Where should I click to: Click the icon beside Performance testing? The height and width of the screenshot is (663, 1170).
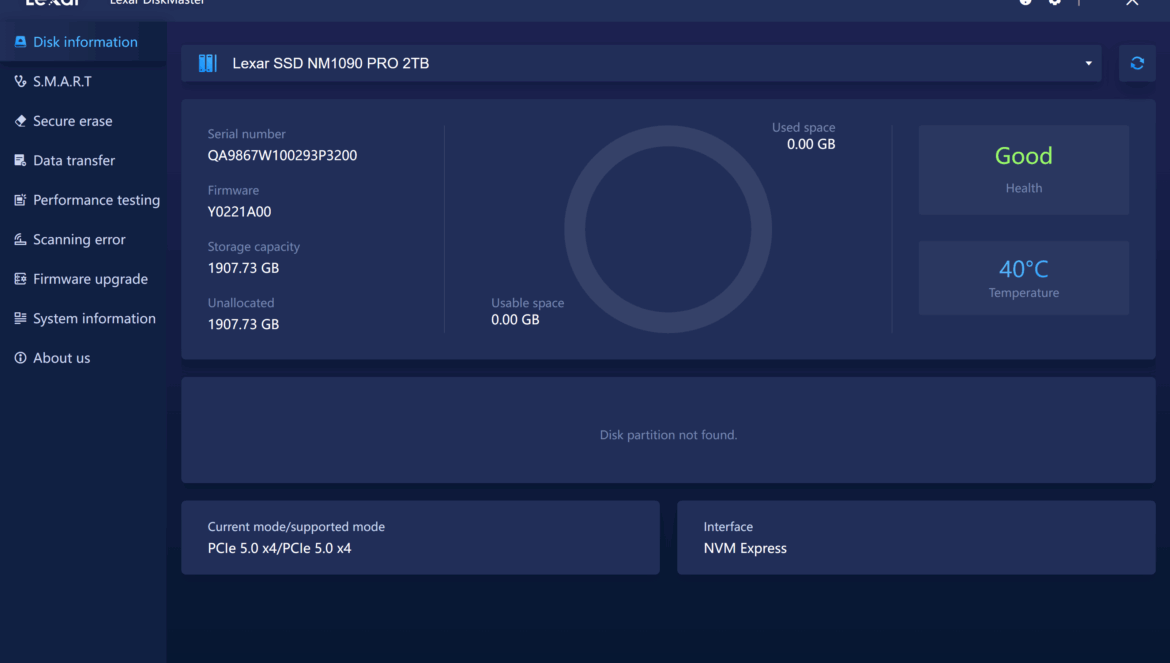pyautogui.click(x=20, y=200)
